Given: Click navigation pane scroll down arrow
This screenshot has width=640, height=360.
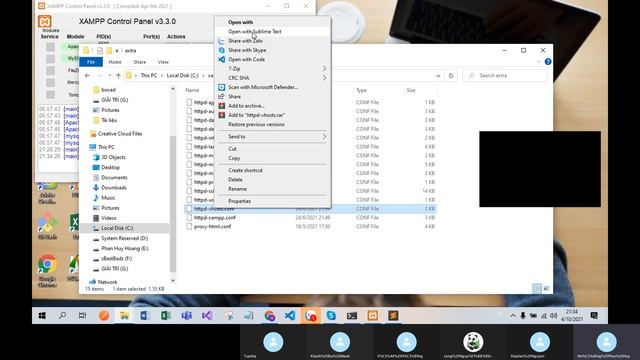Looking at the screenshot, I should [x=173, y=280].
